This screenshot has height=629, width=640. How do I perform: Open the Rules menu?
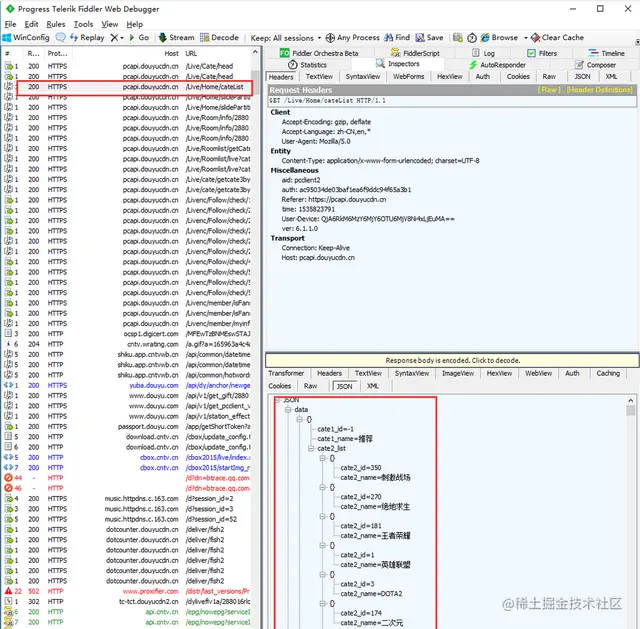pyautogui.click(x=56, y=24)
